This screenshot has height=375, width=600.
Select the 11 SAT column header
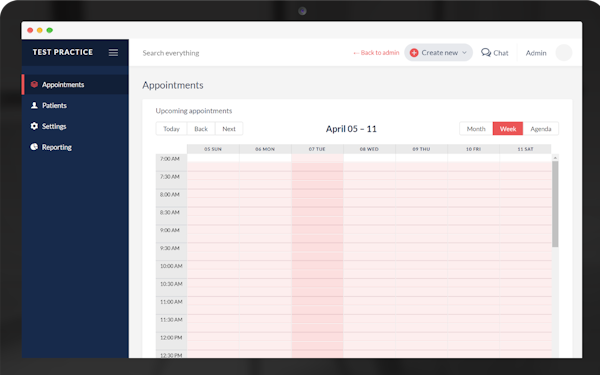[525, 149]
